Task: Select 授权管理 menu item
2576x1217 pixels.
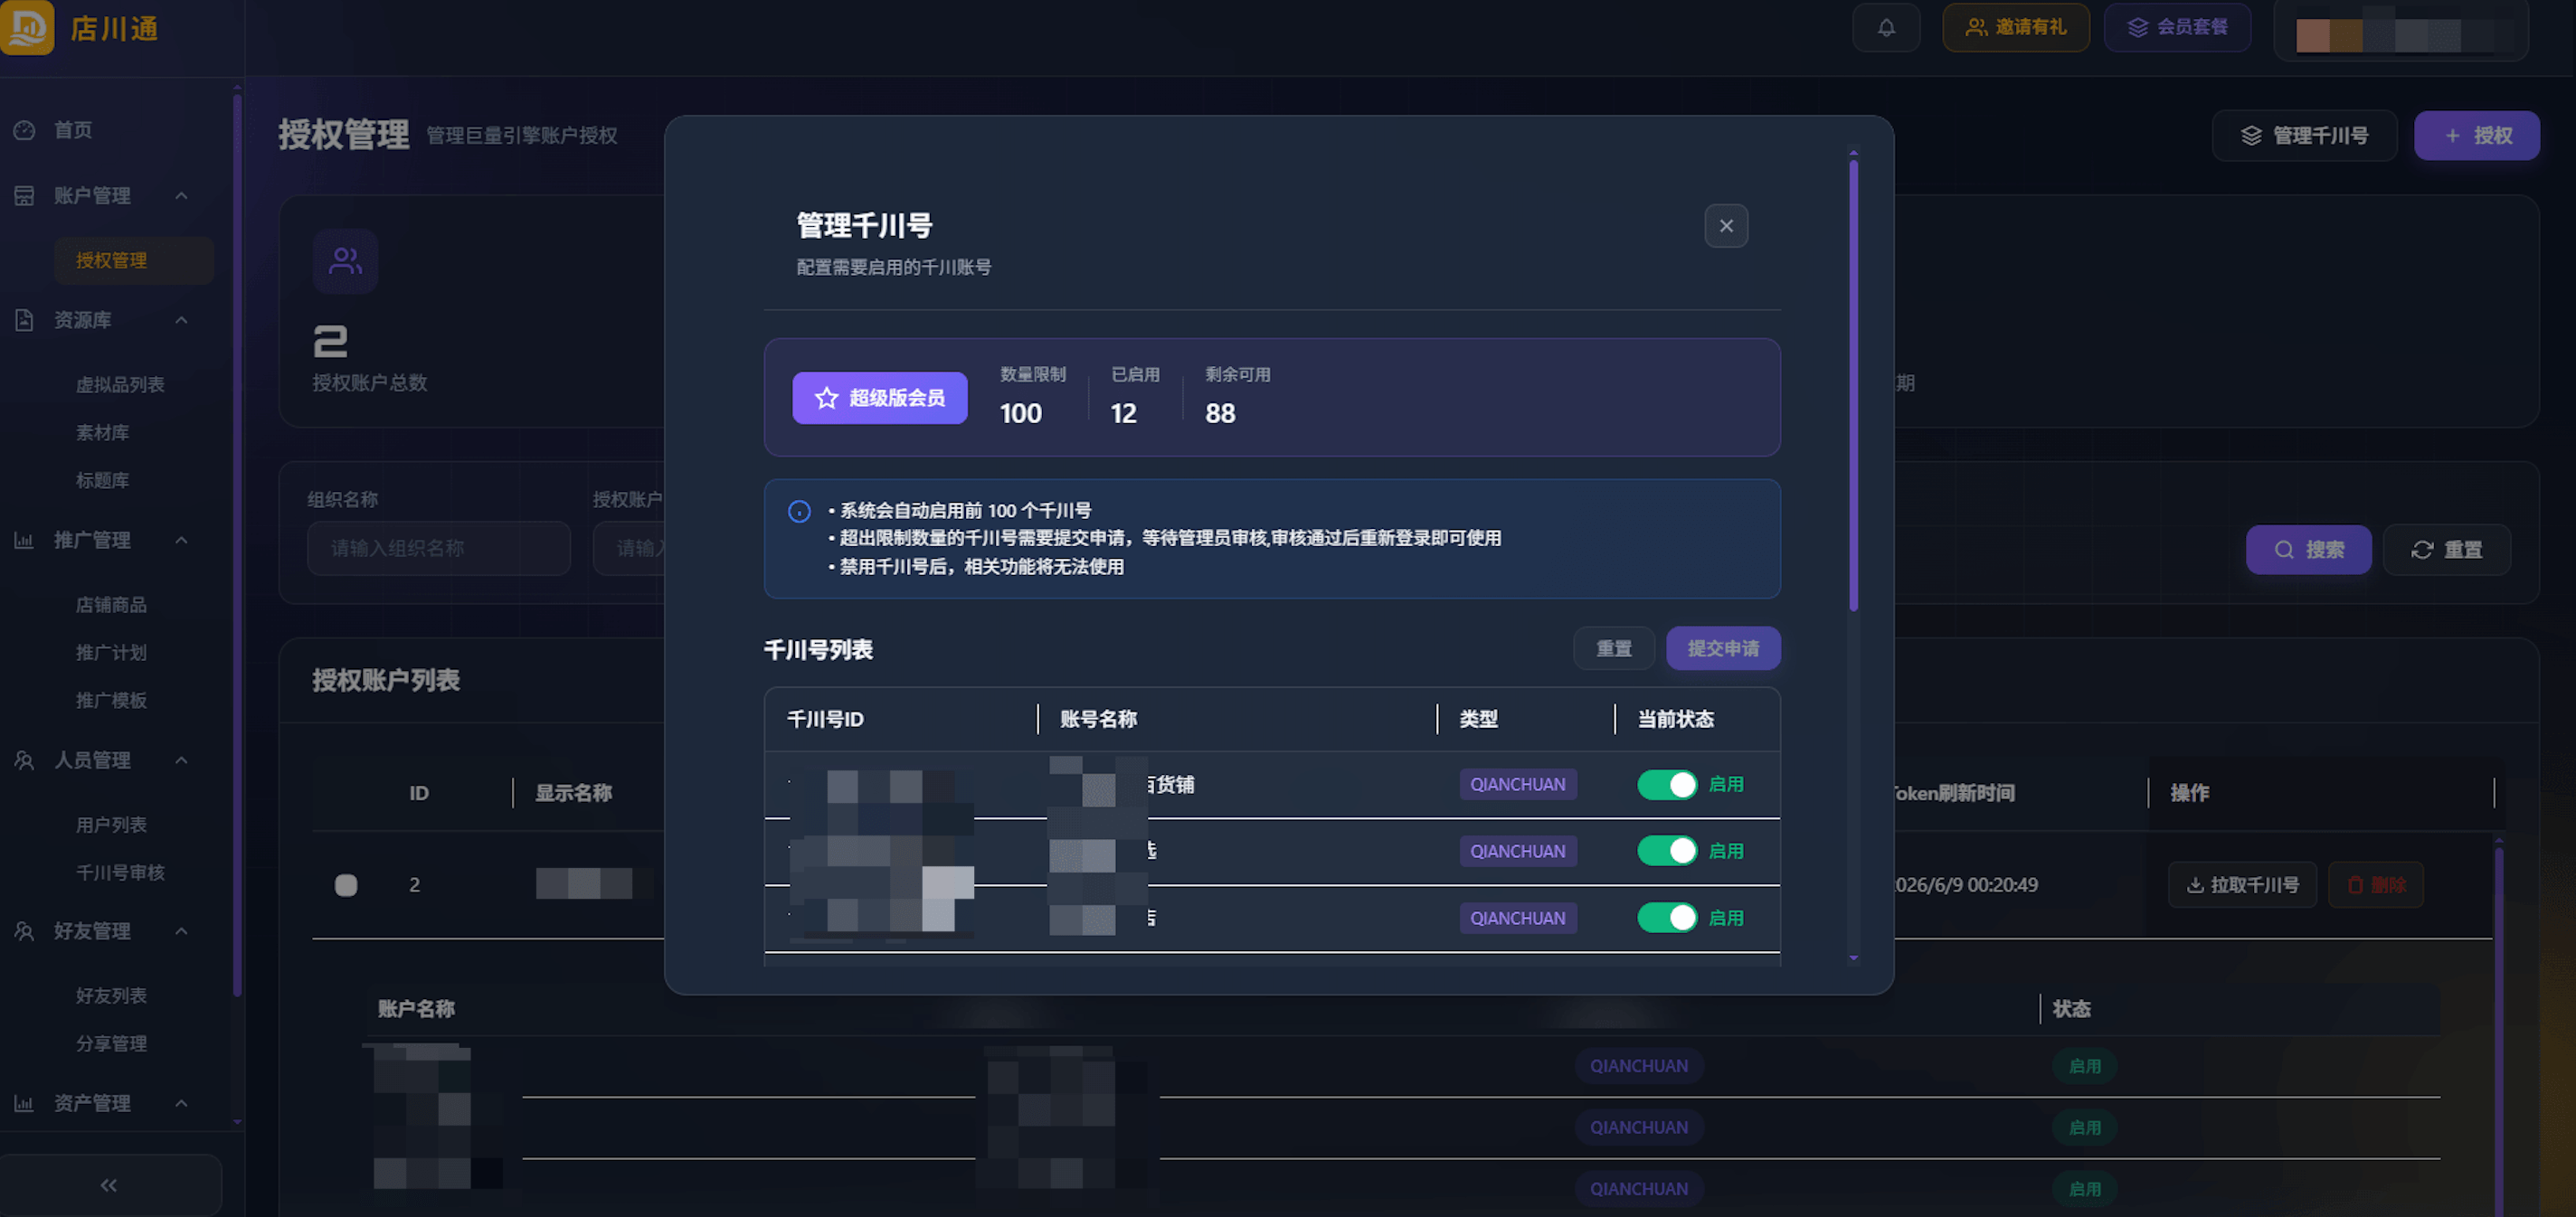Action: pyautogui.click(x=134, y=261)
